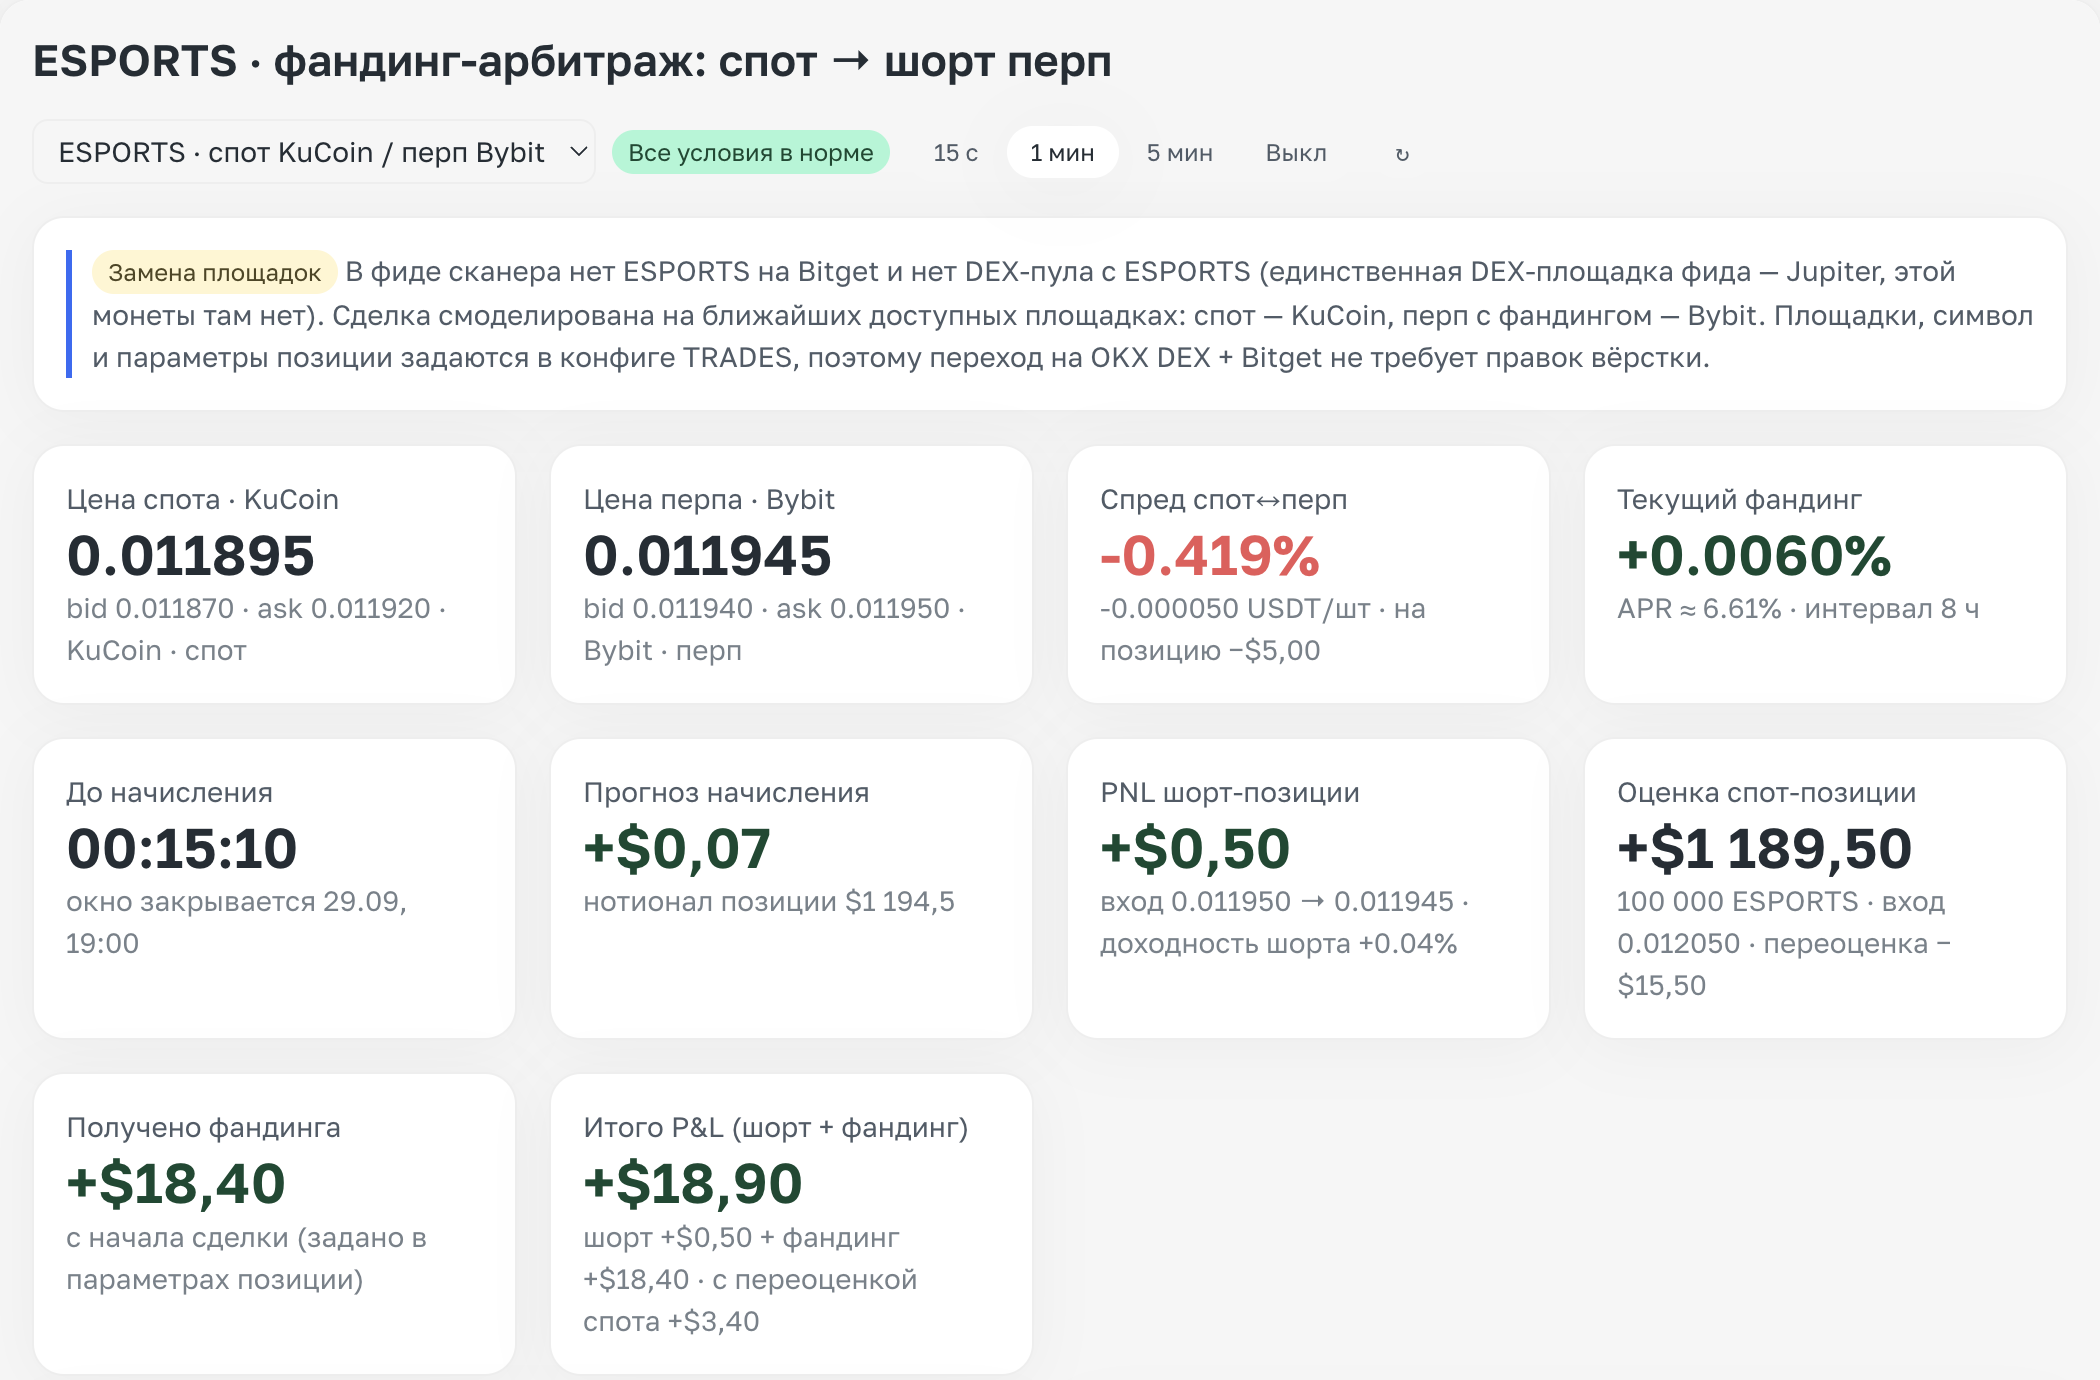Click the page title ESPORTS · фандинг-арбитраж
2100x1380 pixels.
[x=572, y=61]
